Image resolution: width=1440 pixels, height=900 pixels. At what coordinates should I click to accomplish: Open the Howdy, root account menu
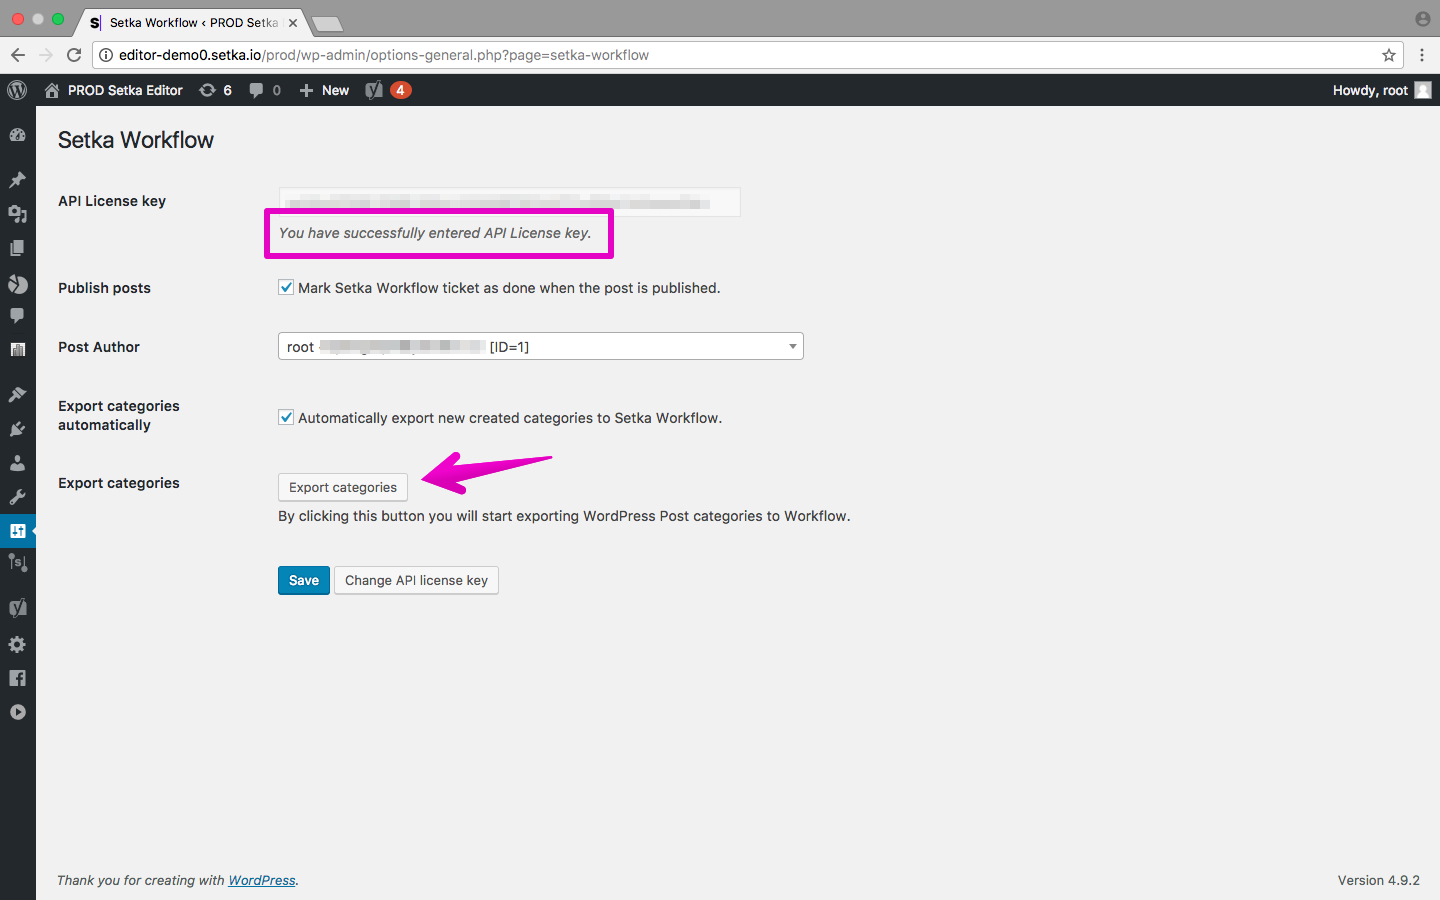click(x=1382, y=90)
